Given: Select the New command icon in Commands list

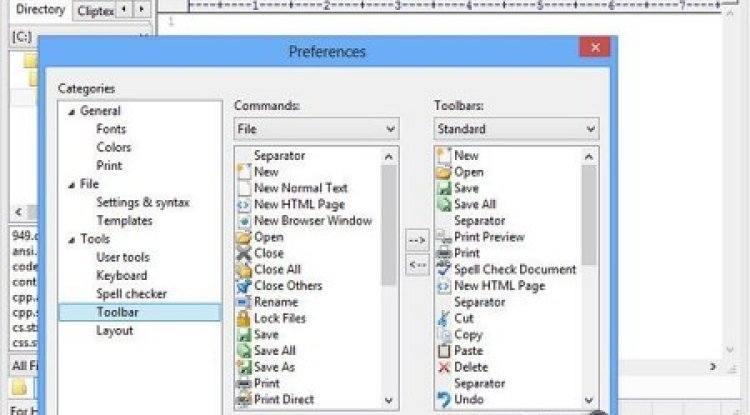Looking at the screenshot, I should pos(243,172).
